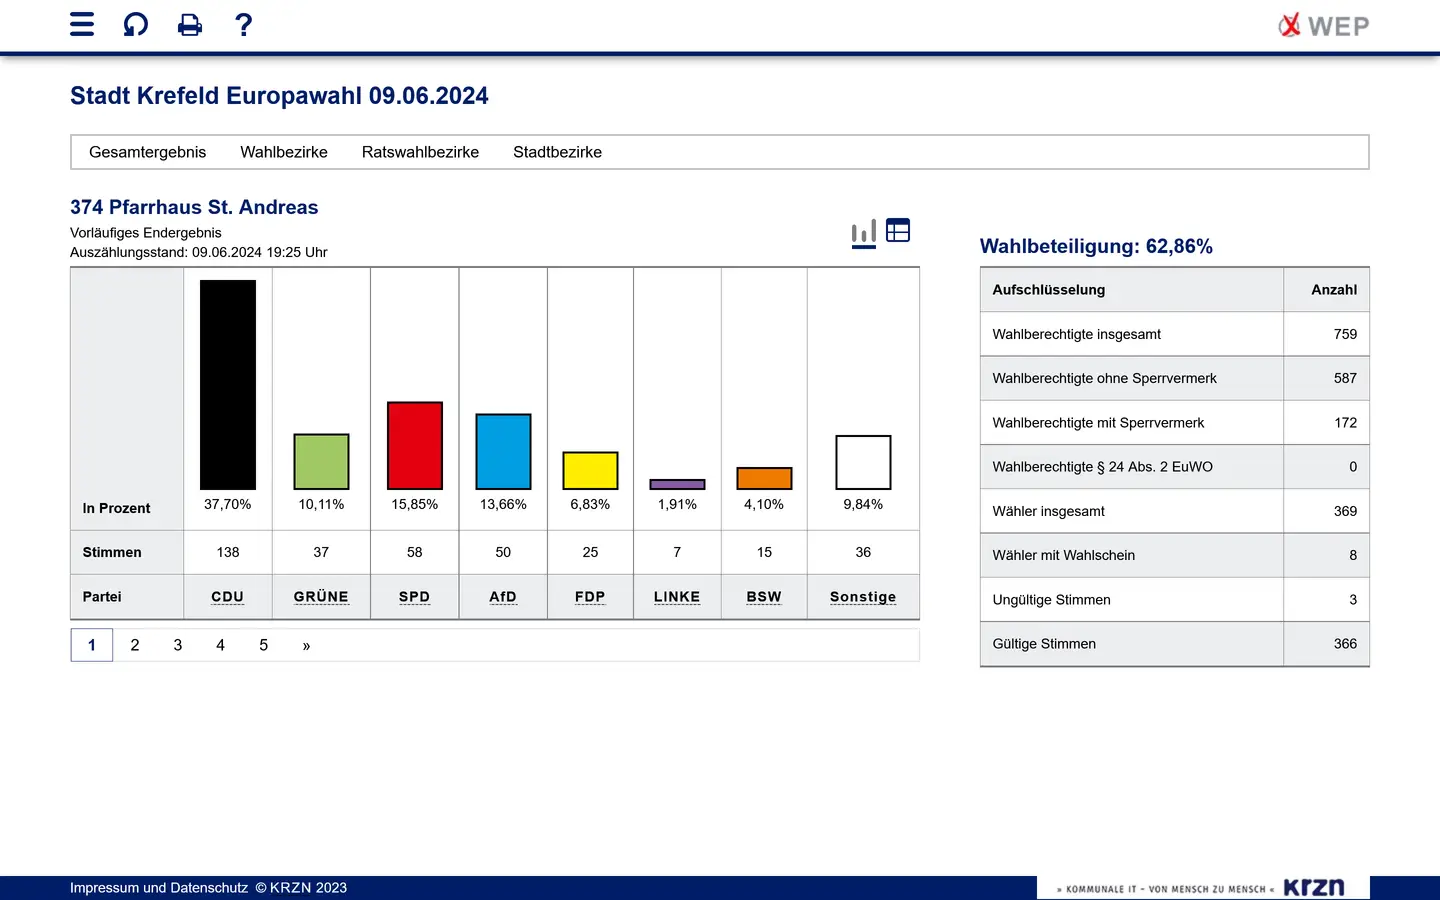Click the WEP logo
This screenshot has height=900, width=1440.
pyautogui.click(x=1324, y=26)
